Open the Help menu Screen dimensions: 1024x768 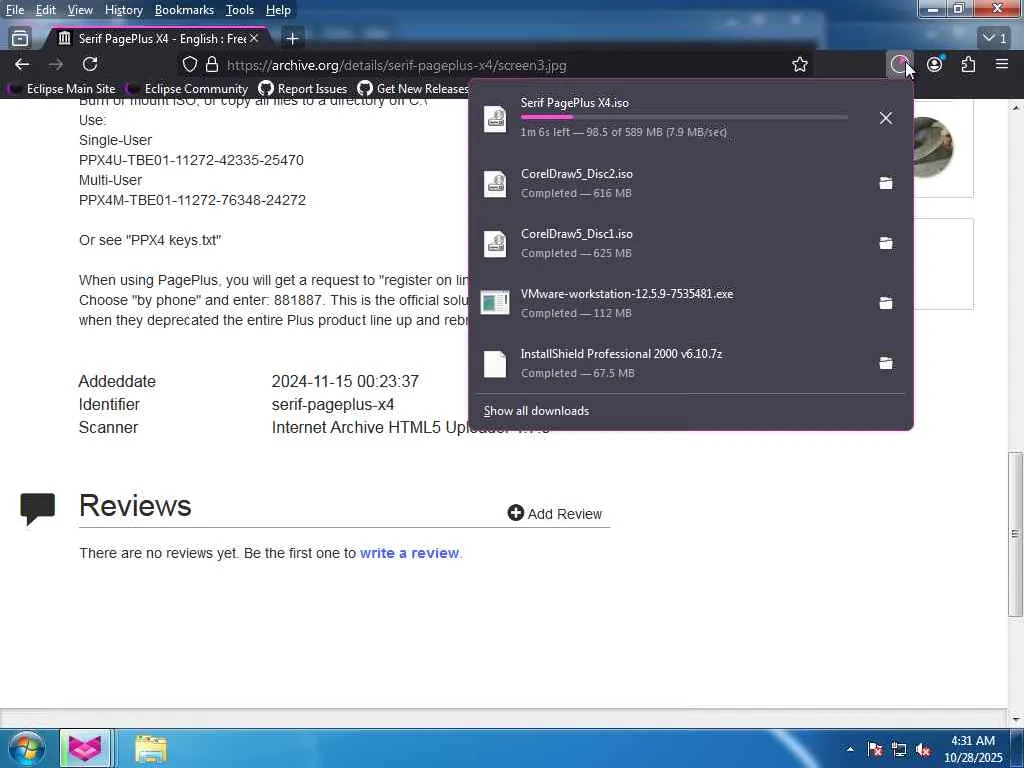(278, 10)
